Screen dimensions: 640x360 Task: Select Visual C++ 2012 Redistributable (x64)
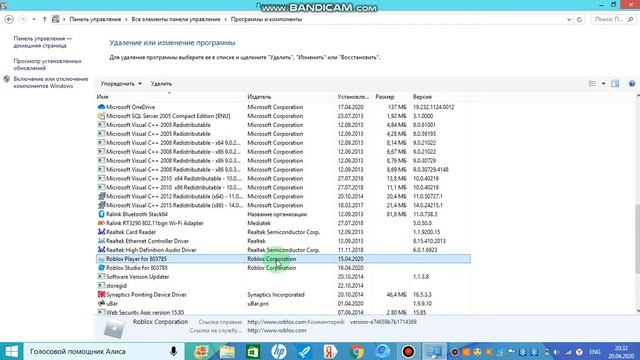283,196
